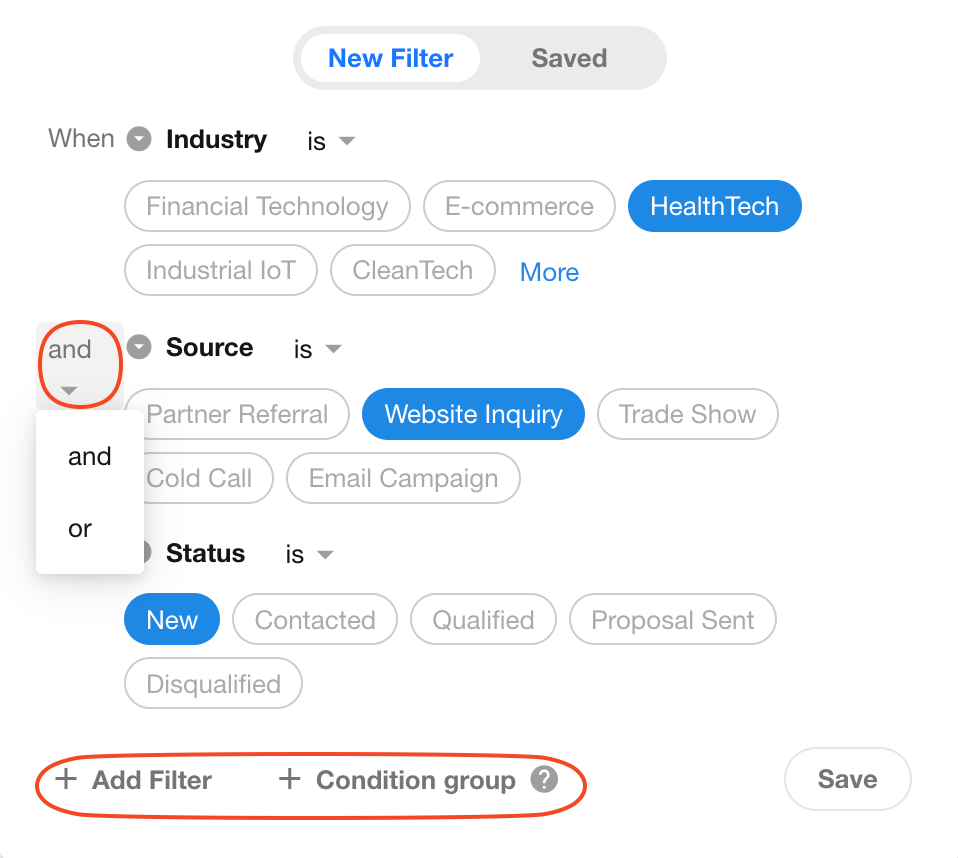Click the help question mark icon
This screenshot has height=858, width=958.
544,779
